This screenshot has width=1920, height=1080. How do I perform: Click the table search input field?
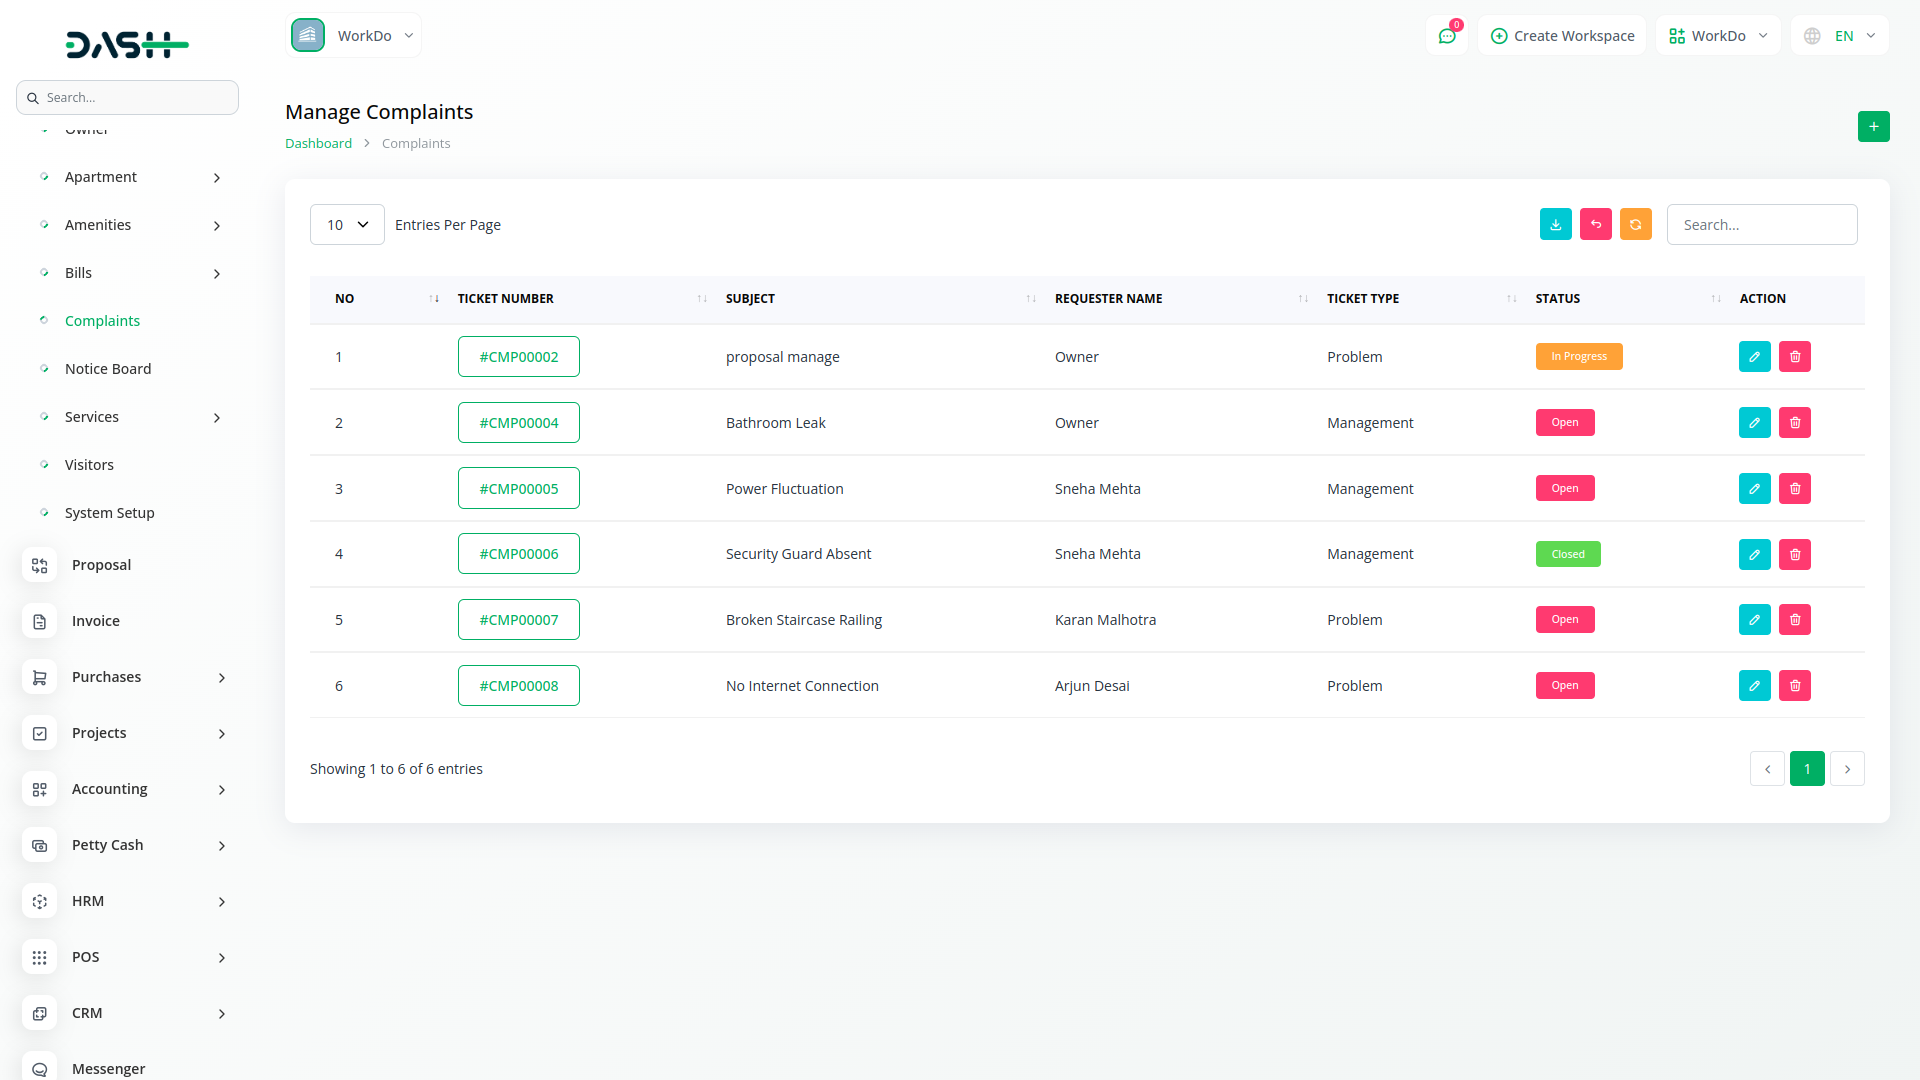click(1761, 225)
